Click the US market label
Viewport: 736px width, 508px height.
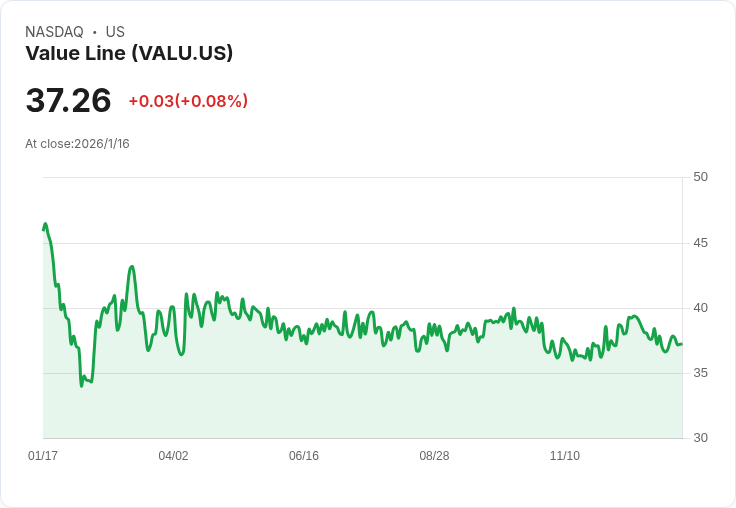click(115, 32)
